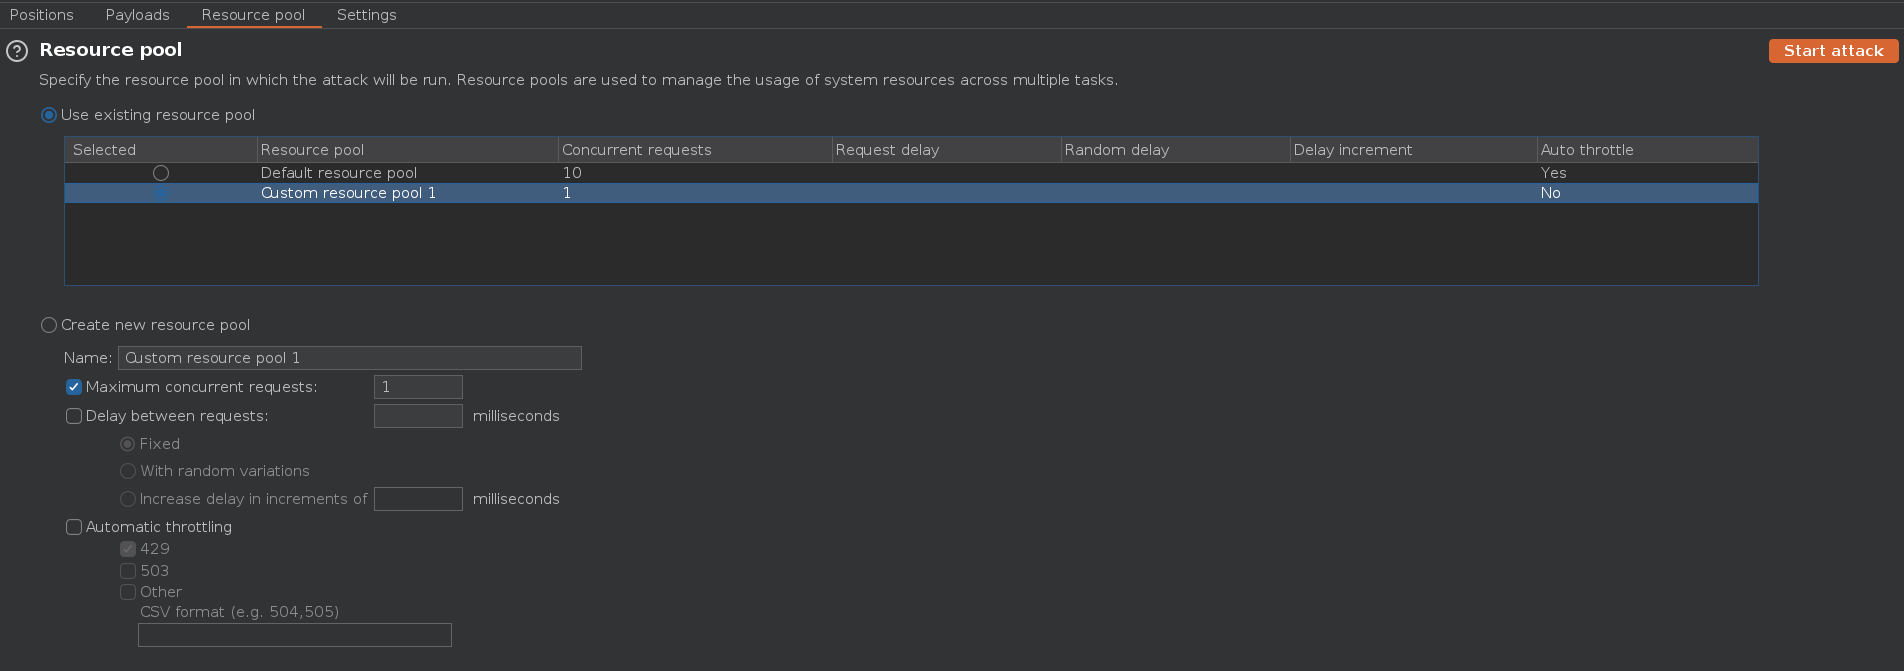Toggle the 429 status code checkbox

(x=128, y=549)
